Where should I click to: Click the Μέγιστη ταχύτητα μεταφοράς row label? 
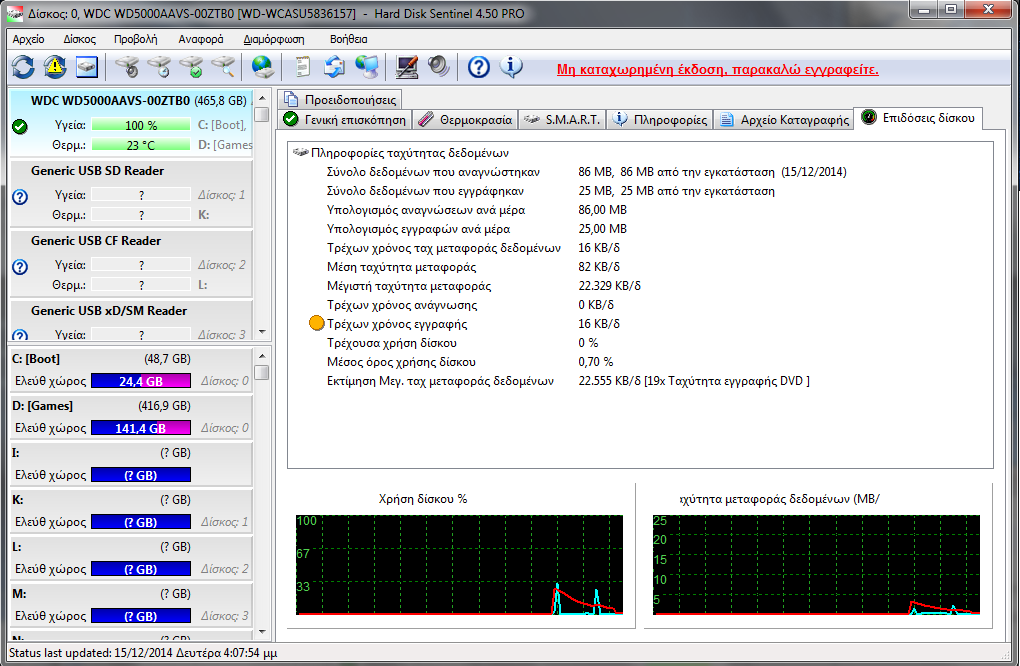[409, 286]
